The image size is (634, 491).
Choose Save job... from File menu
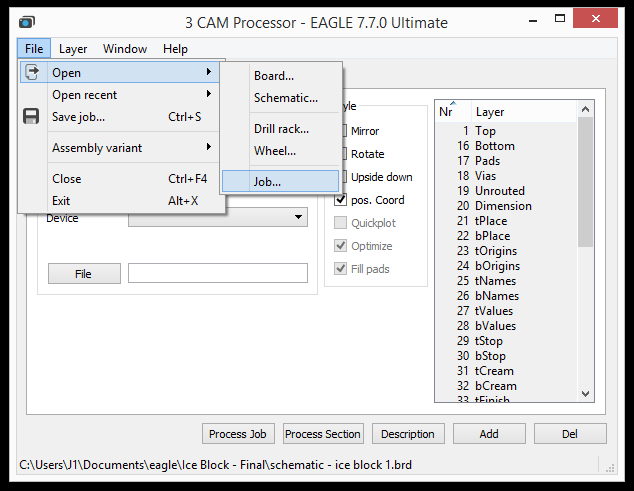(x=120, y=117)
